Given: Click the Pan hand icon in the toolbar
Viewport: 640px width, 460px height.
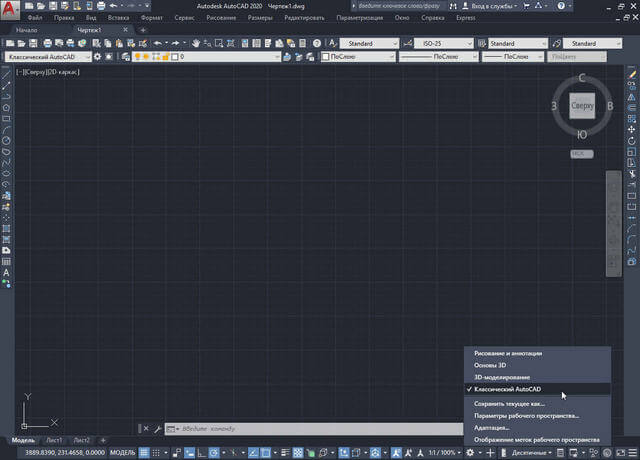Looking at the screenshot, I should click(x=196, y=44).
